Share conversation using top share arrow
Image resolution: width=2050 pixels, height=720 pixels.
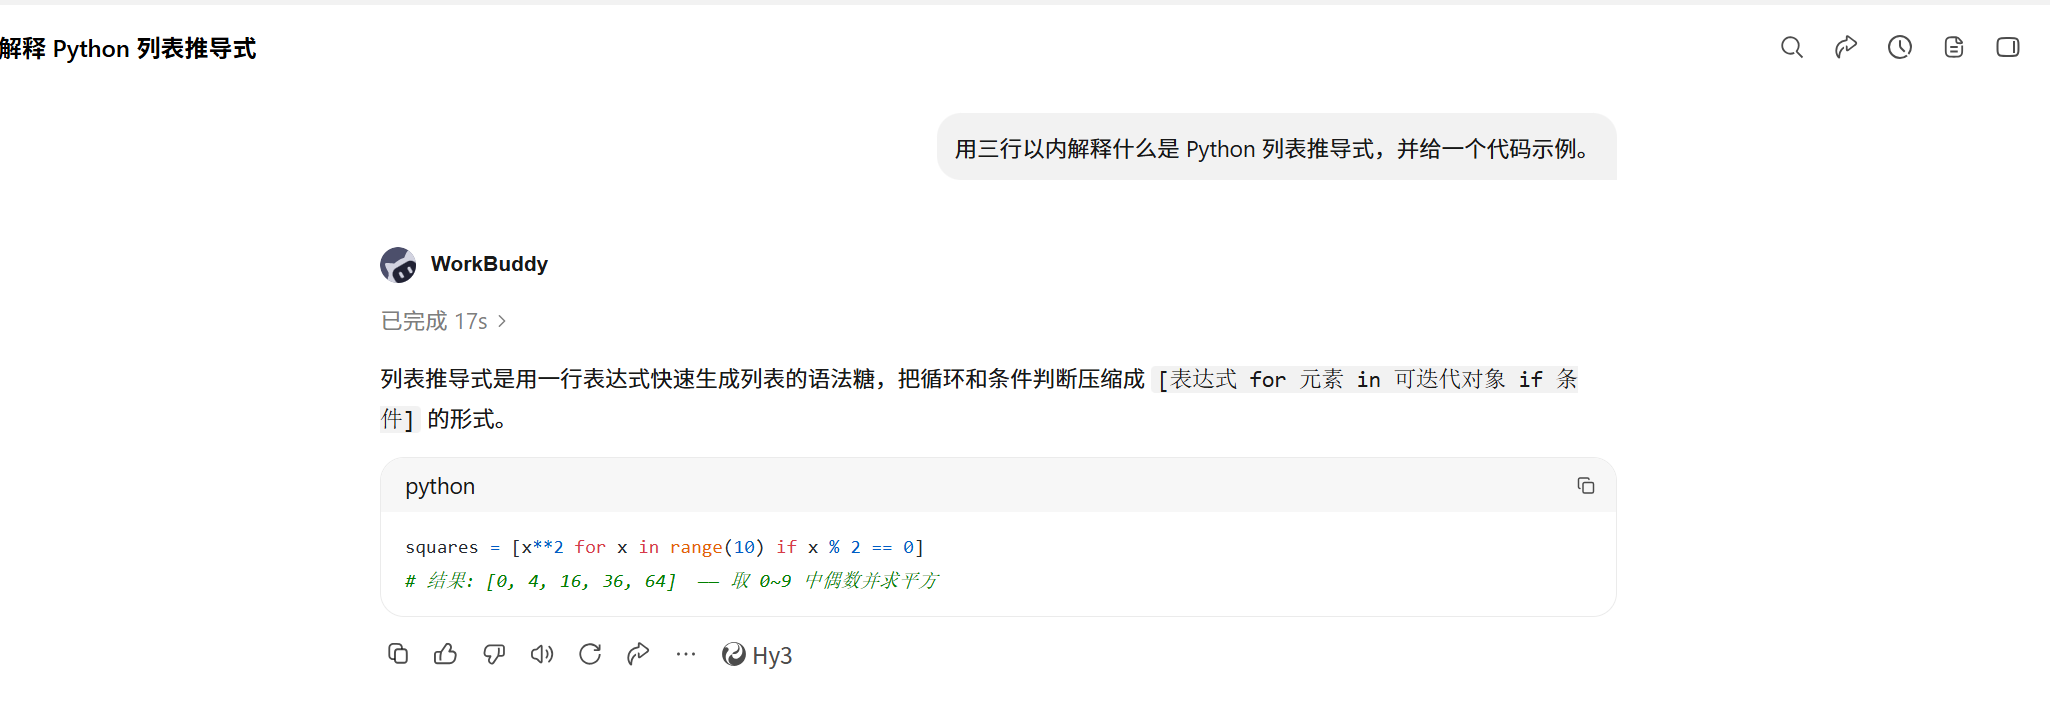point(1846,47)
